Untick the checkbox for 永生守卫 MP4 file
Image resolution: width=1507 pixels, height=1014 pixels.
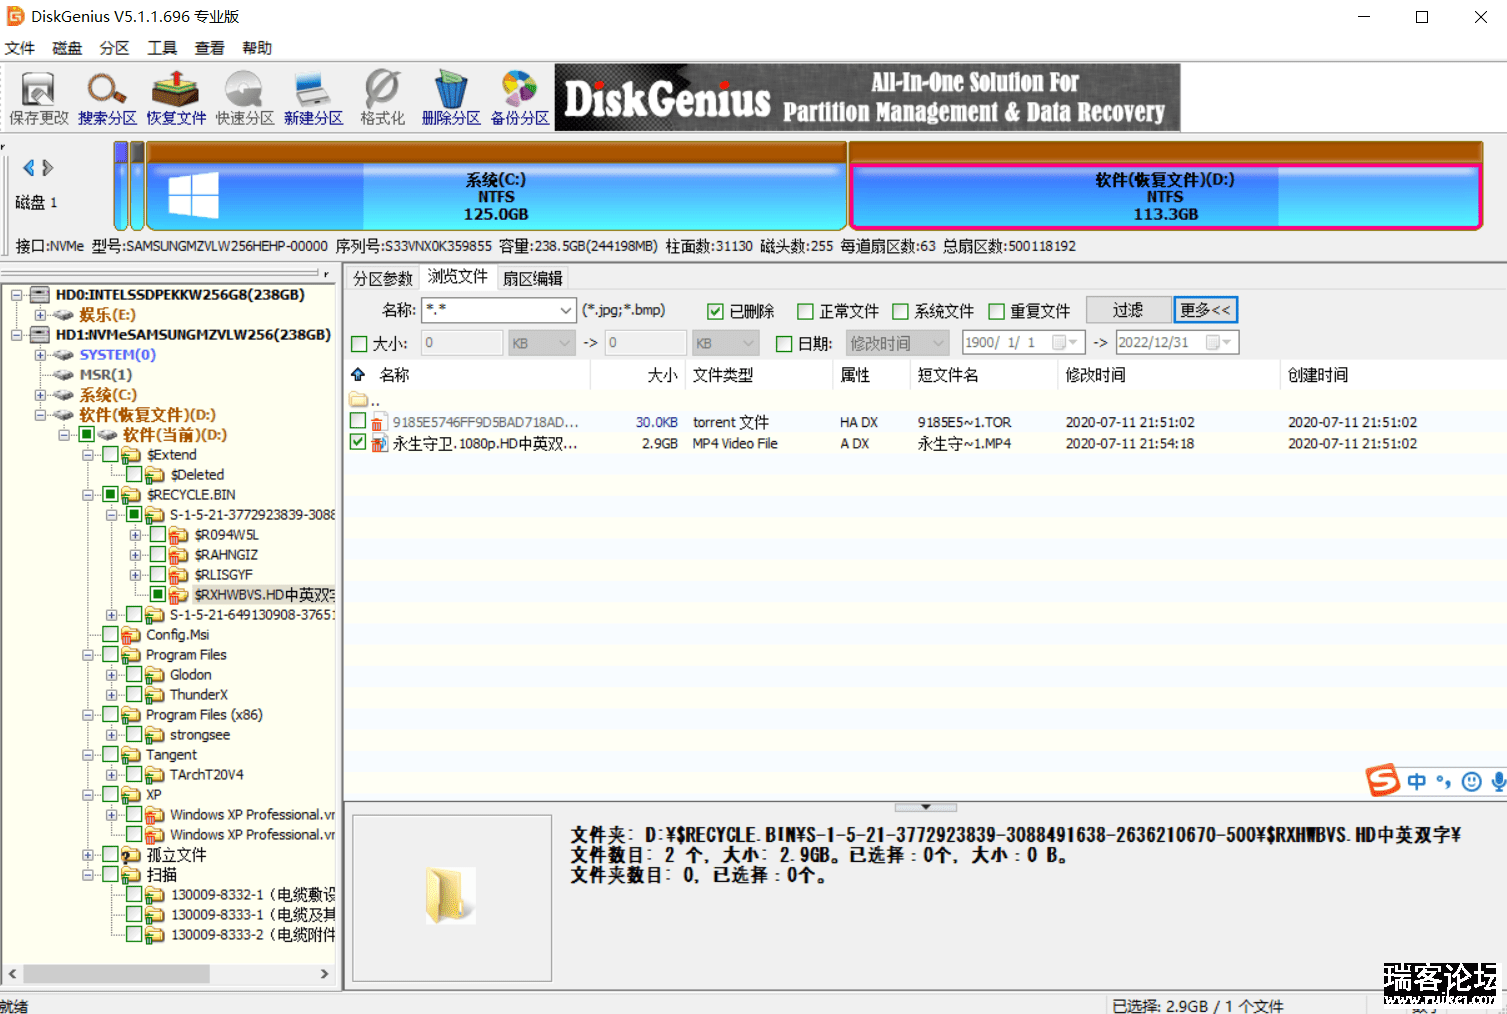358,442
